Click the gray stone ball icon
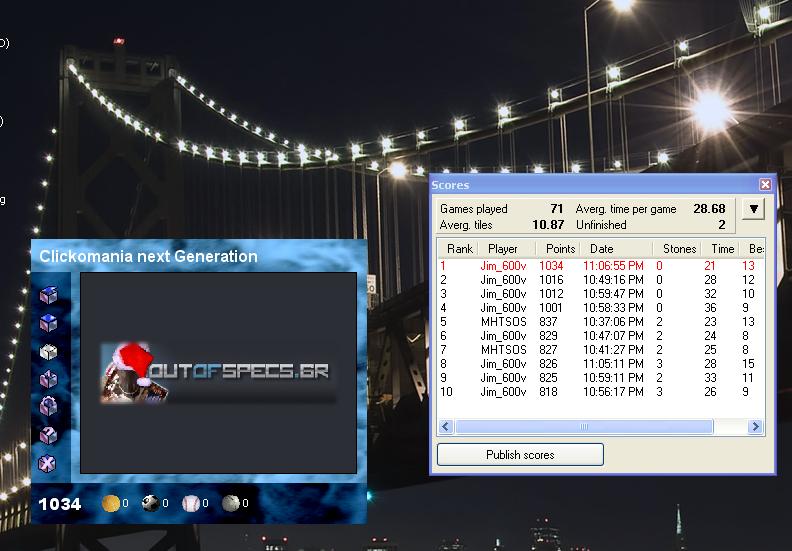The height and width of the screenshot is (551, 792). 231,503
